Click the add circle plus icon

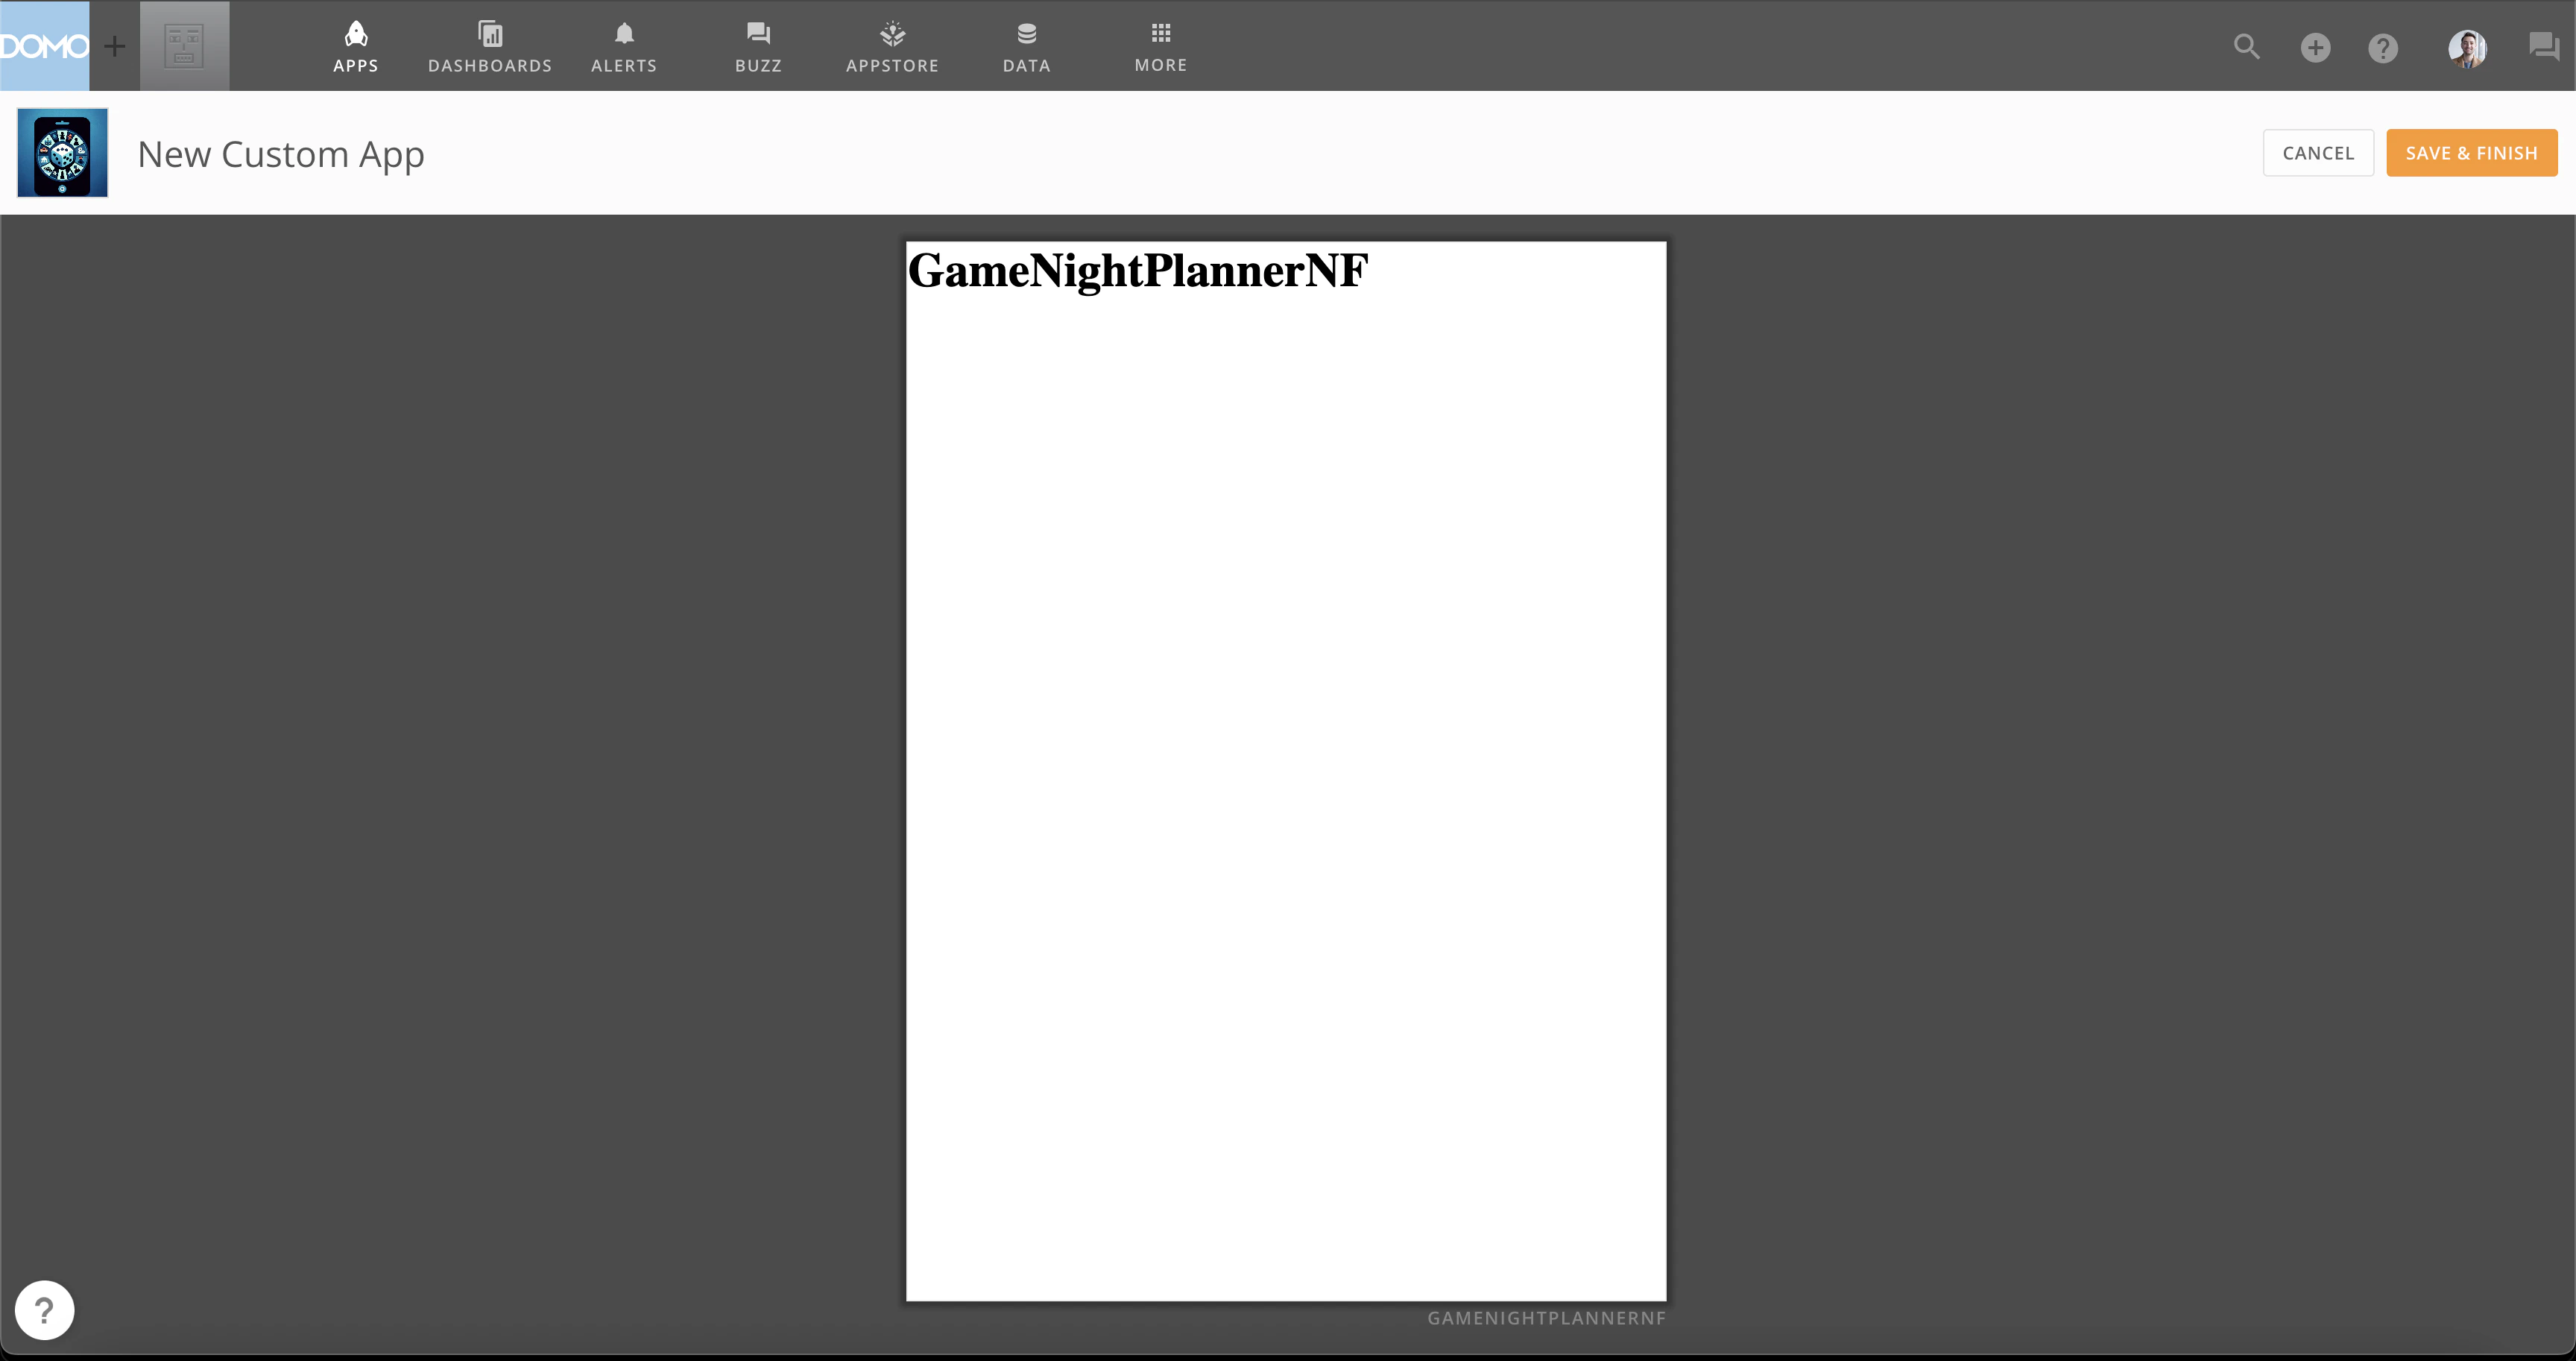(x=2315, y=47)
